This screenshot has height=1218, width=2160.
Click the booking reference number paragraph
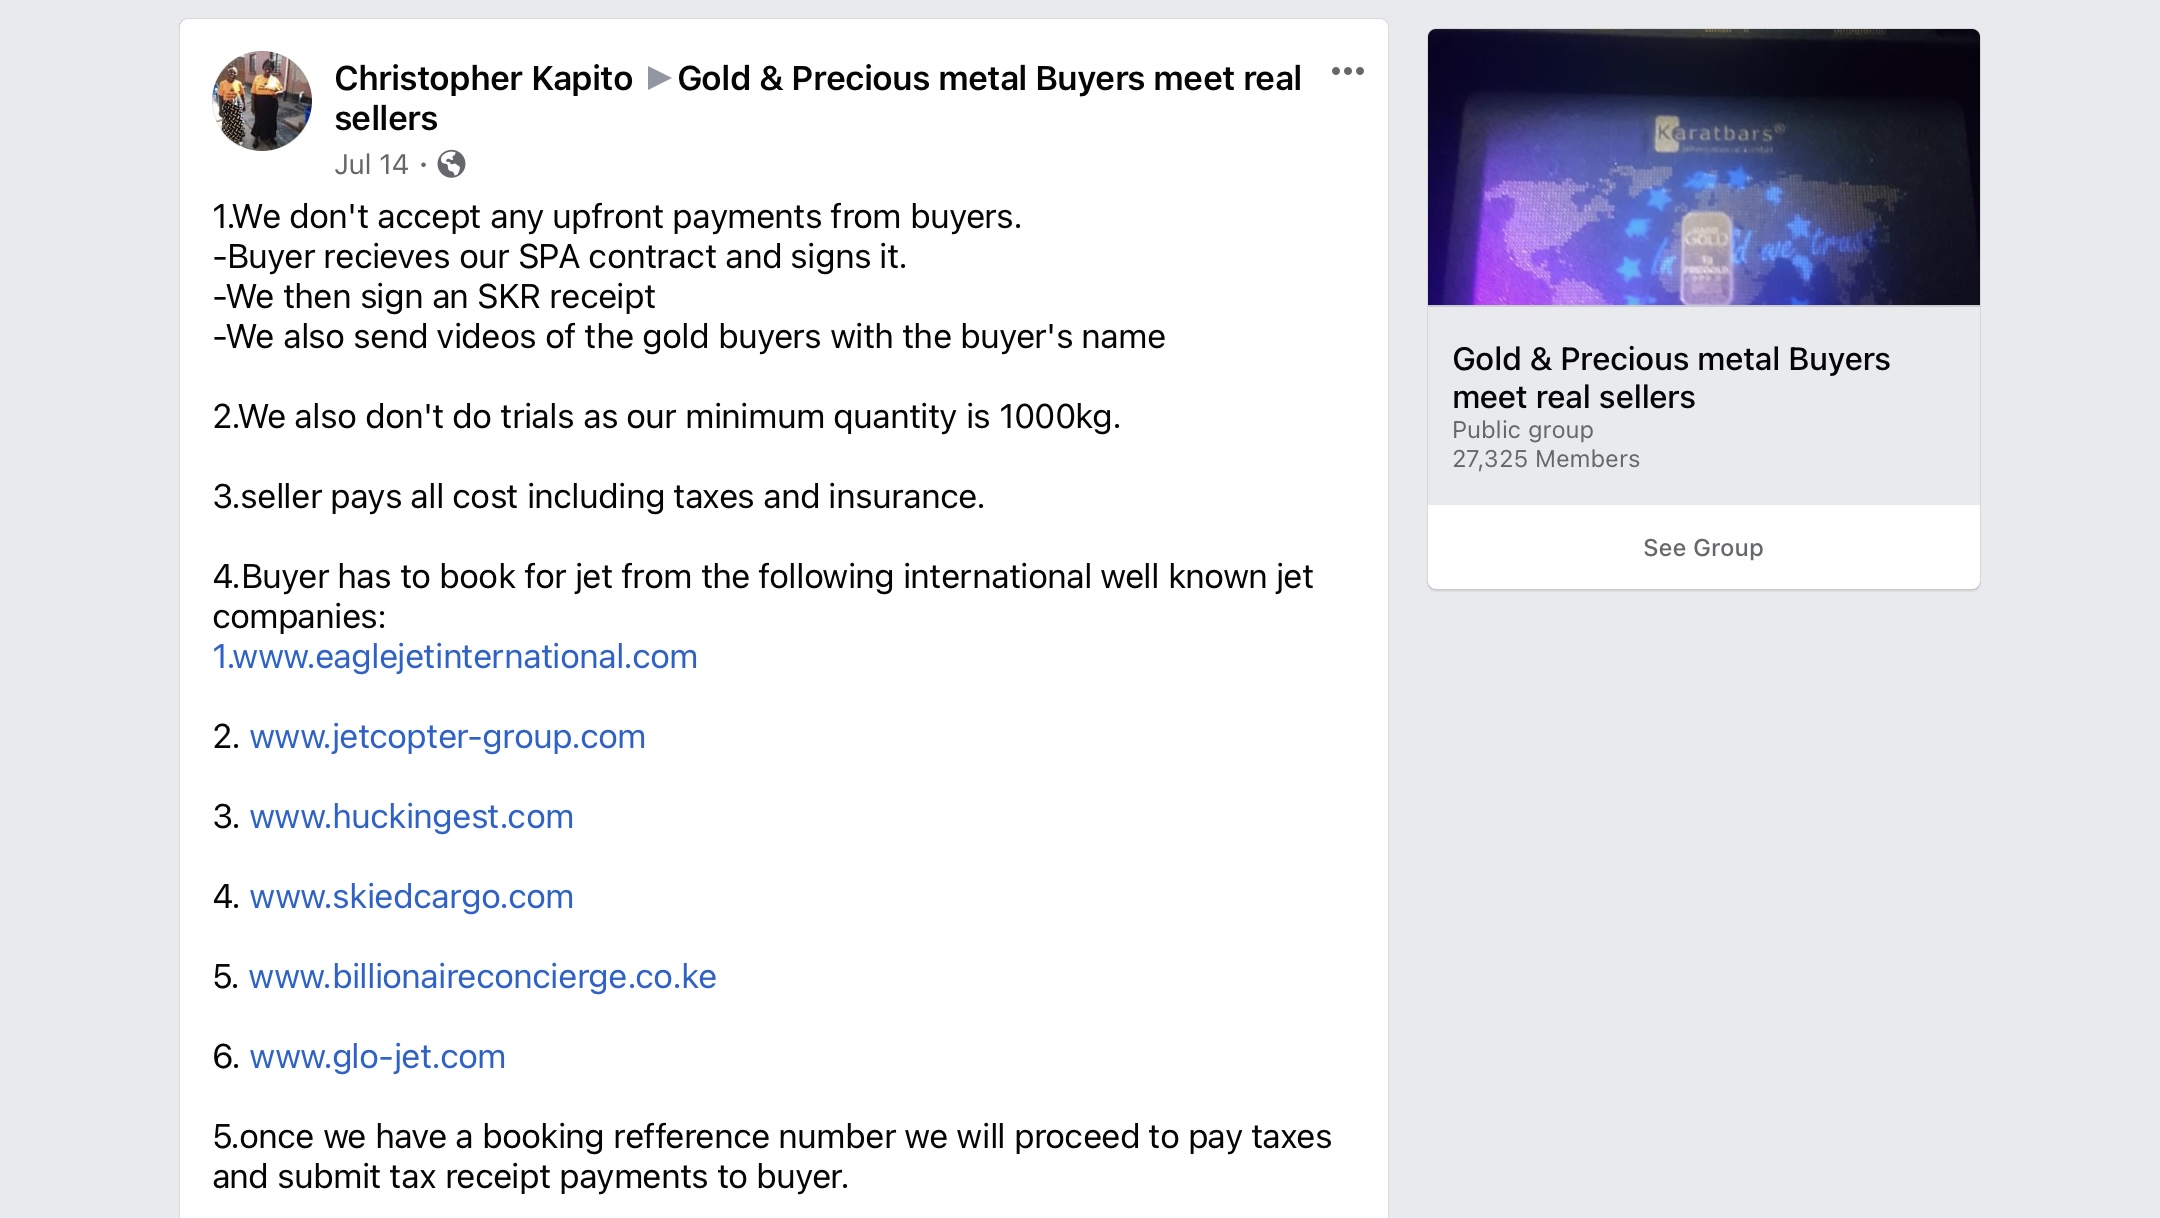[771, 1156]
